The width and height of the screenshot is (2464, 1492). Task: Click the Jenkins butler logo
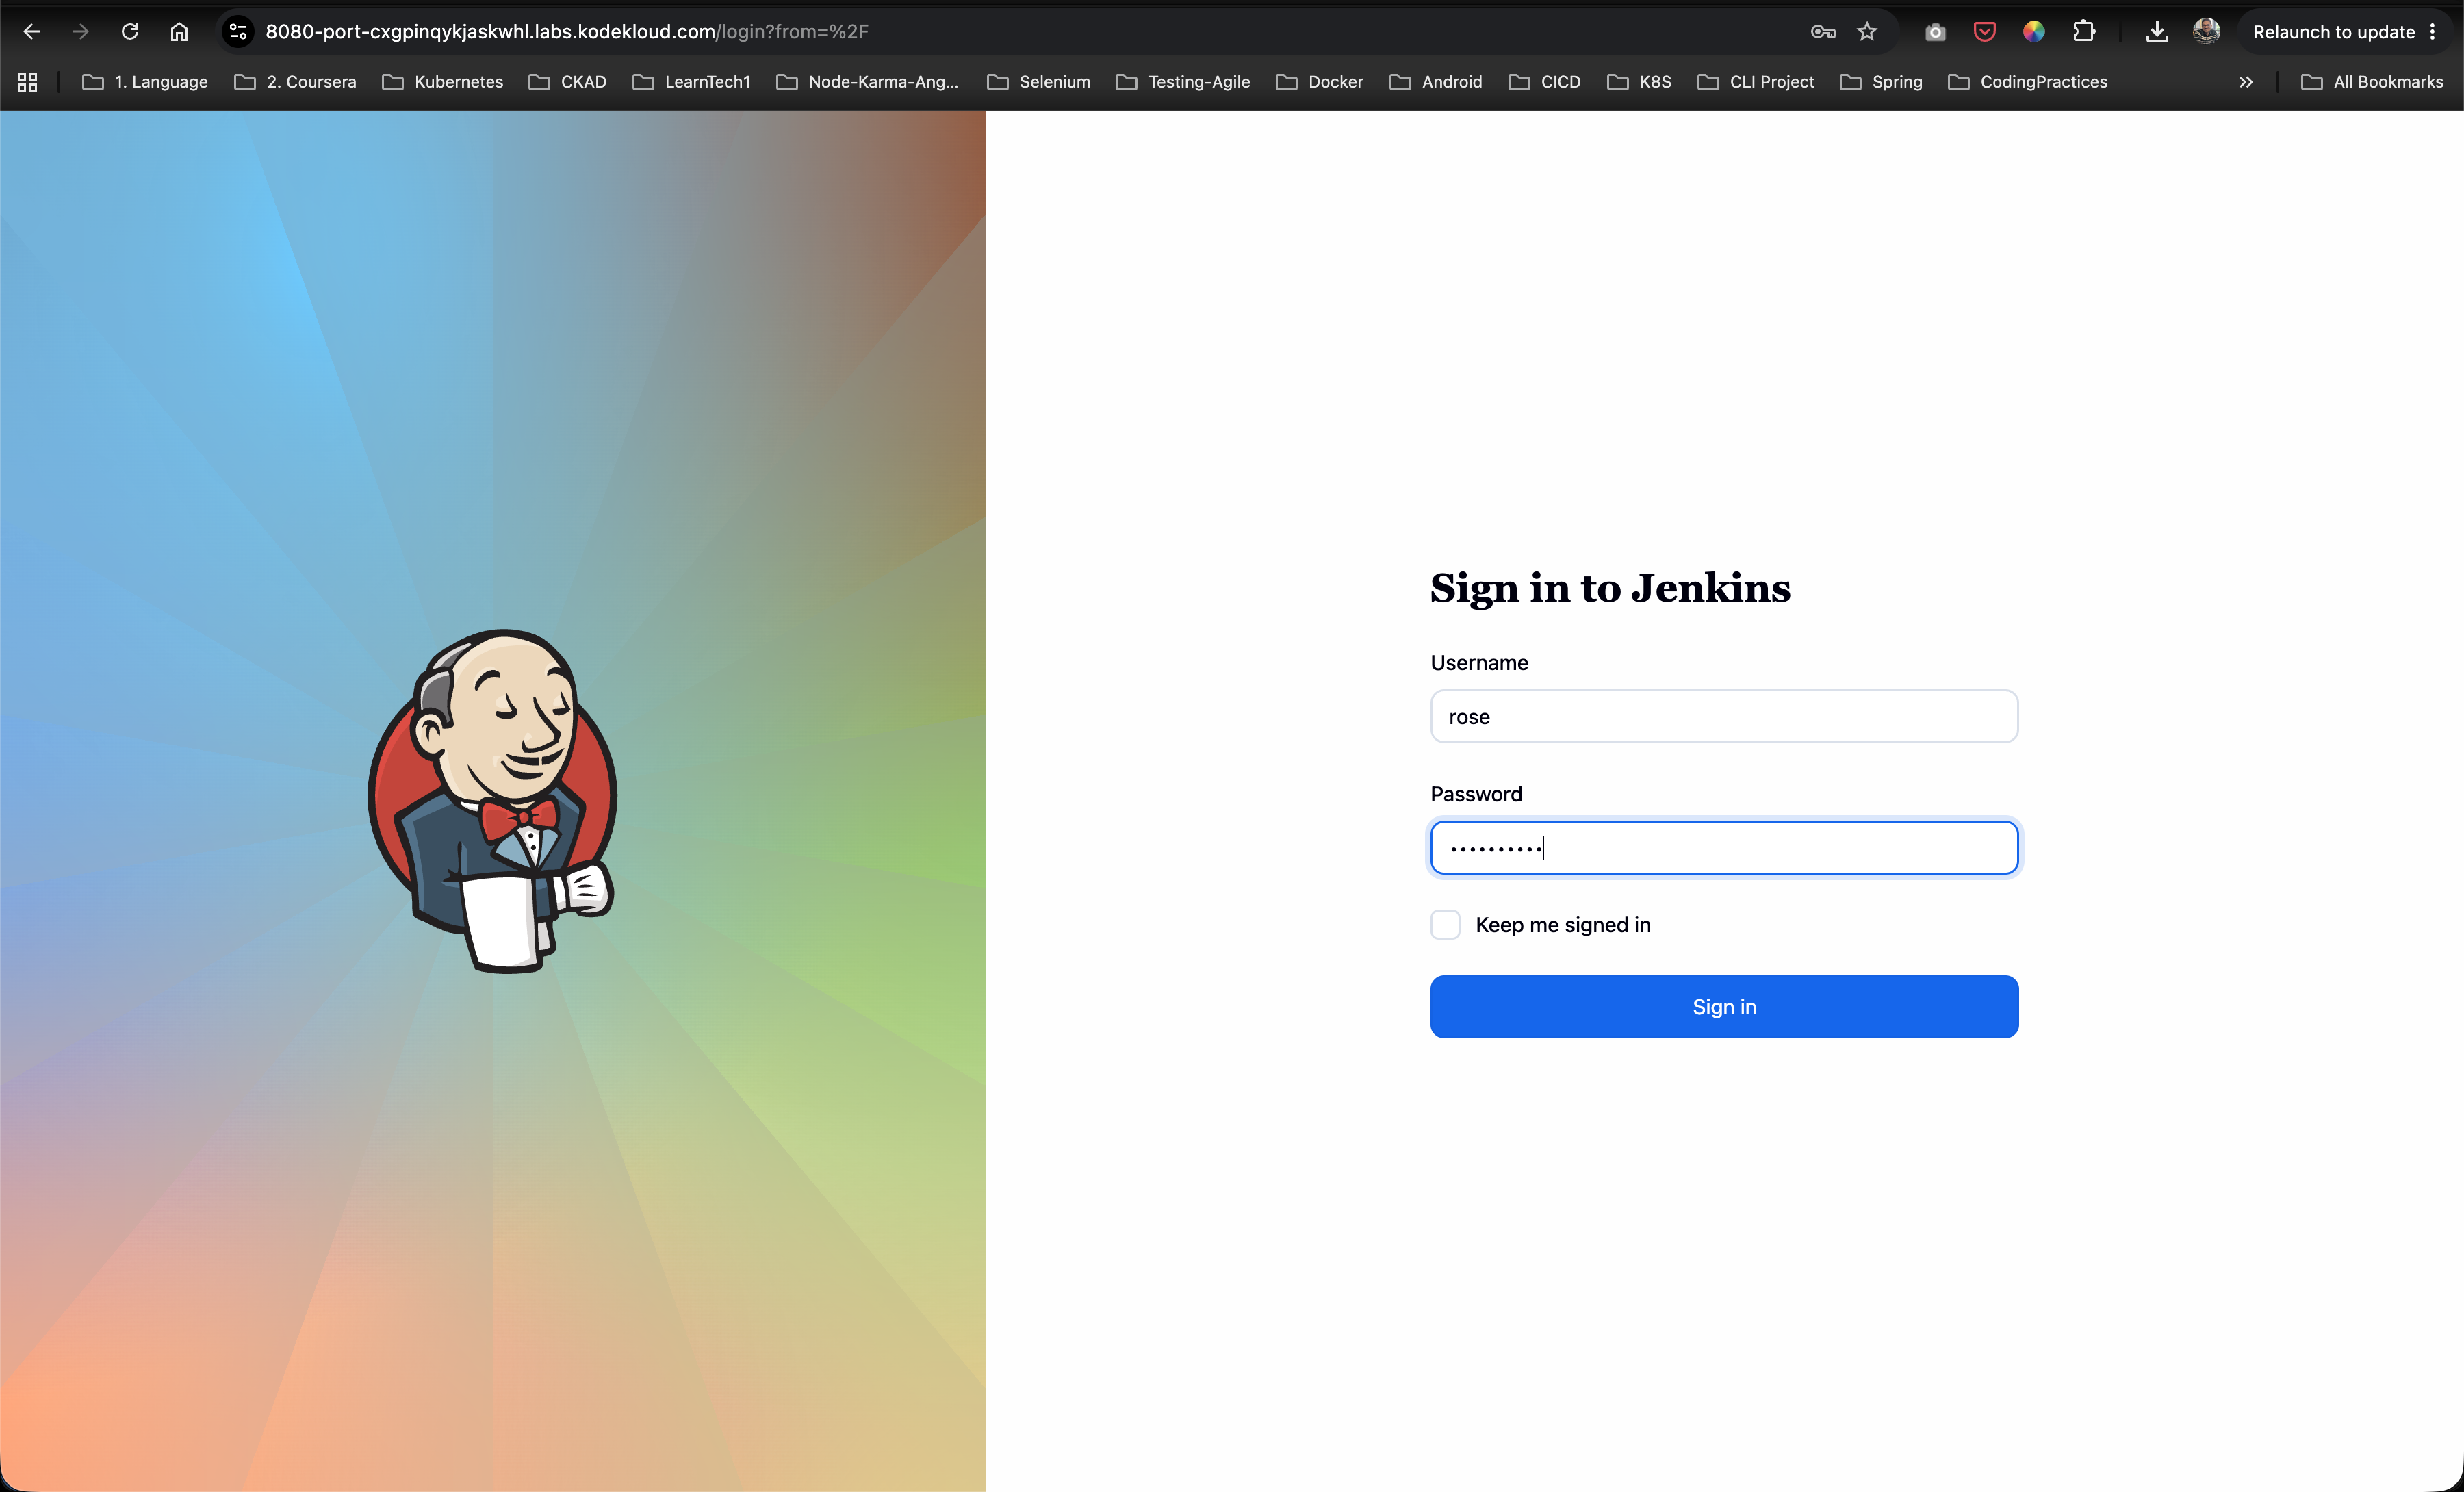click(492, 801)
